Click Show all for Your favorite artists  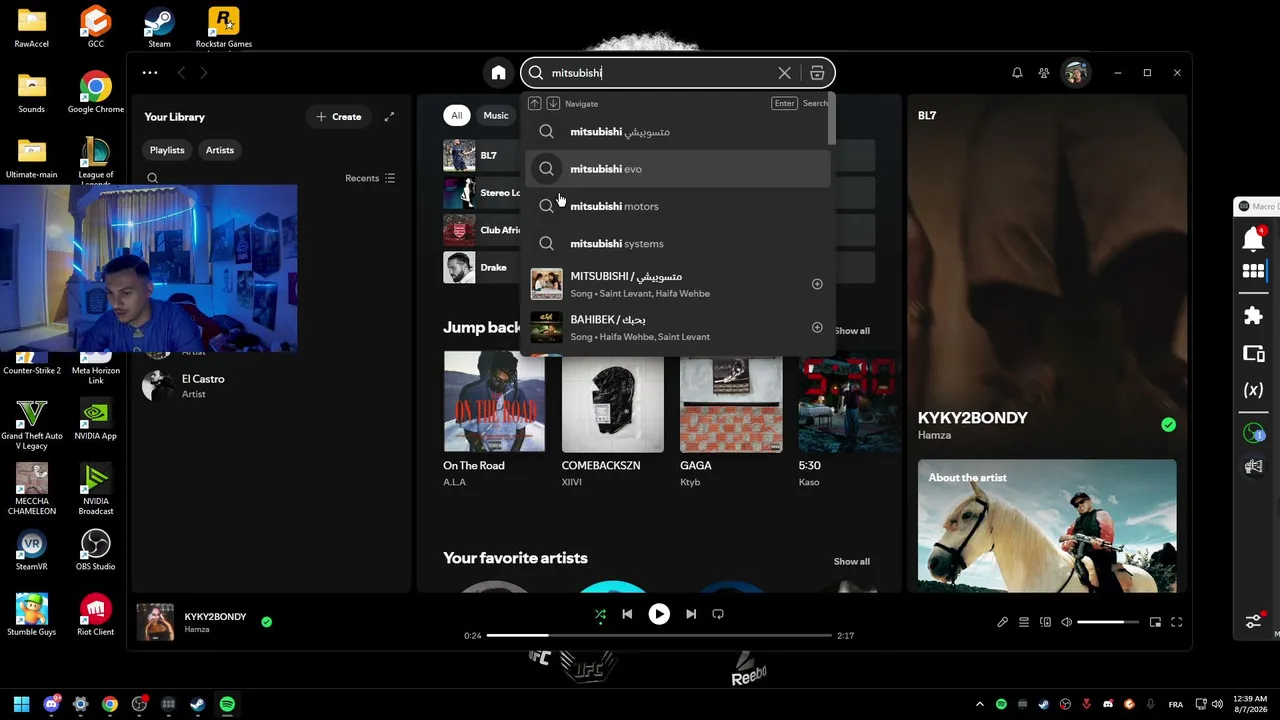tap(852, 562)
